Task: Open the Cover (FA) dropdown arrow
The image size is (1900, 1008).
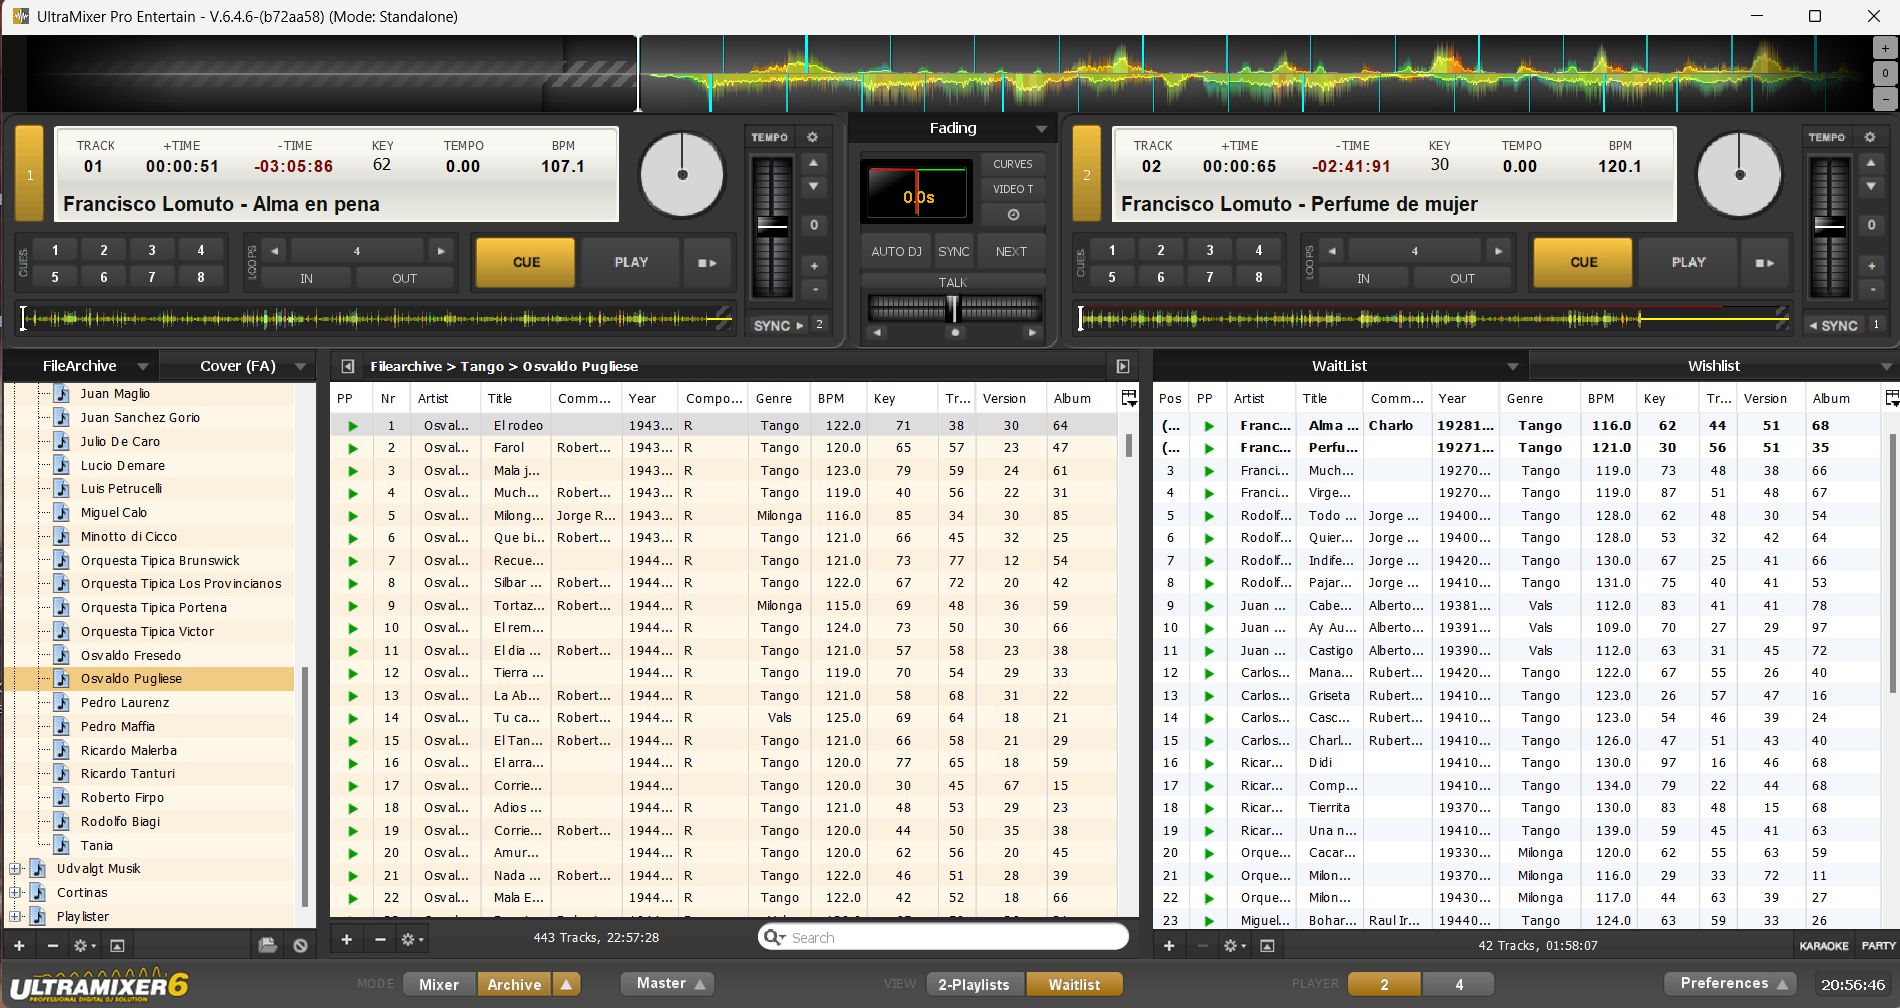Action: 300,367
